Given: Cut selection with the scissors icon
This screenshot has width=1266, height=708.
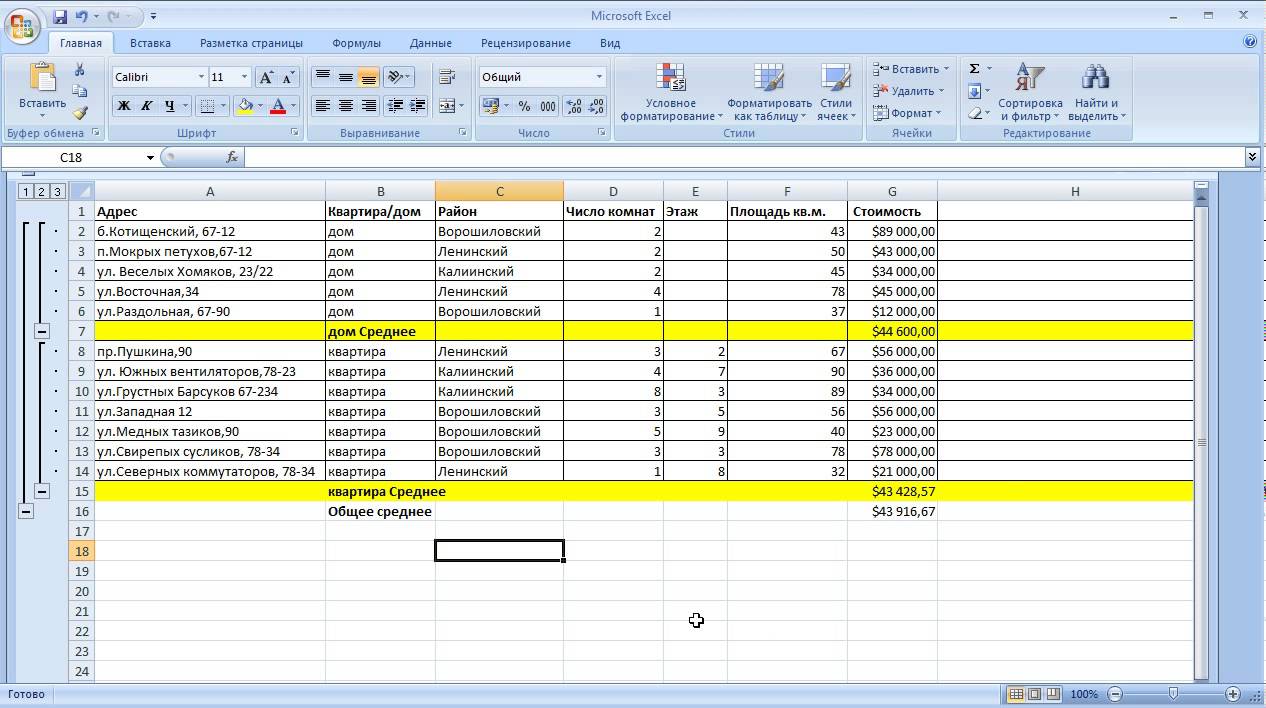Looking at the screenshot, I should tap(80, 70).
